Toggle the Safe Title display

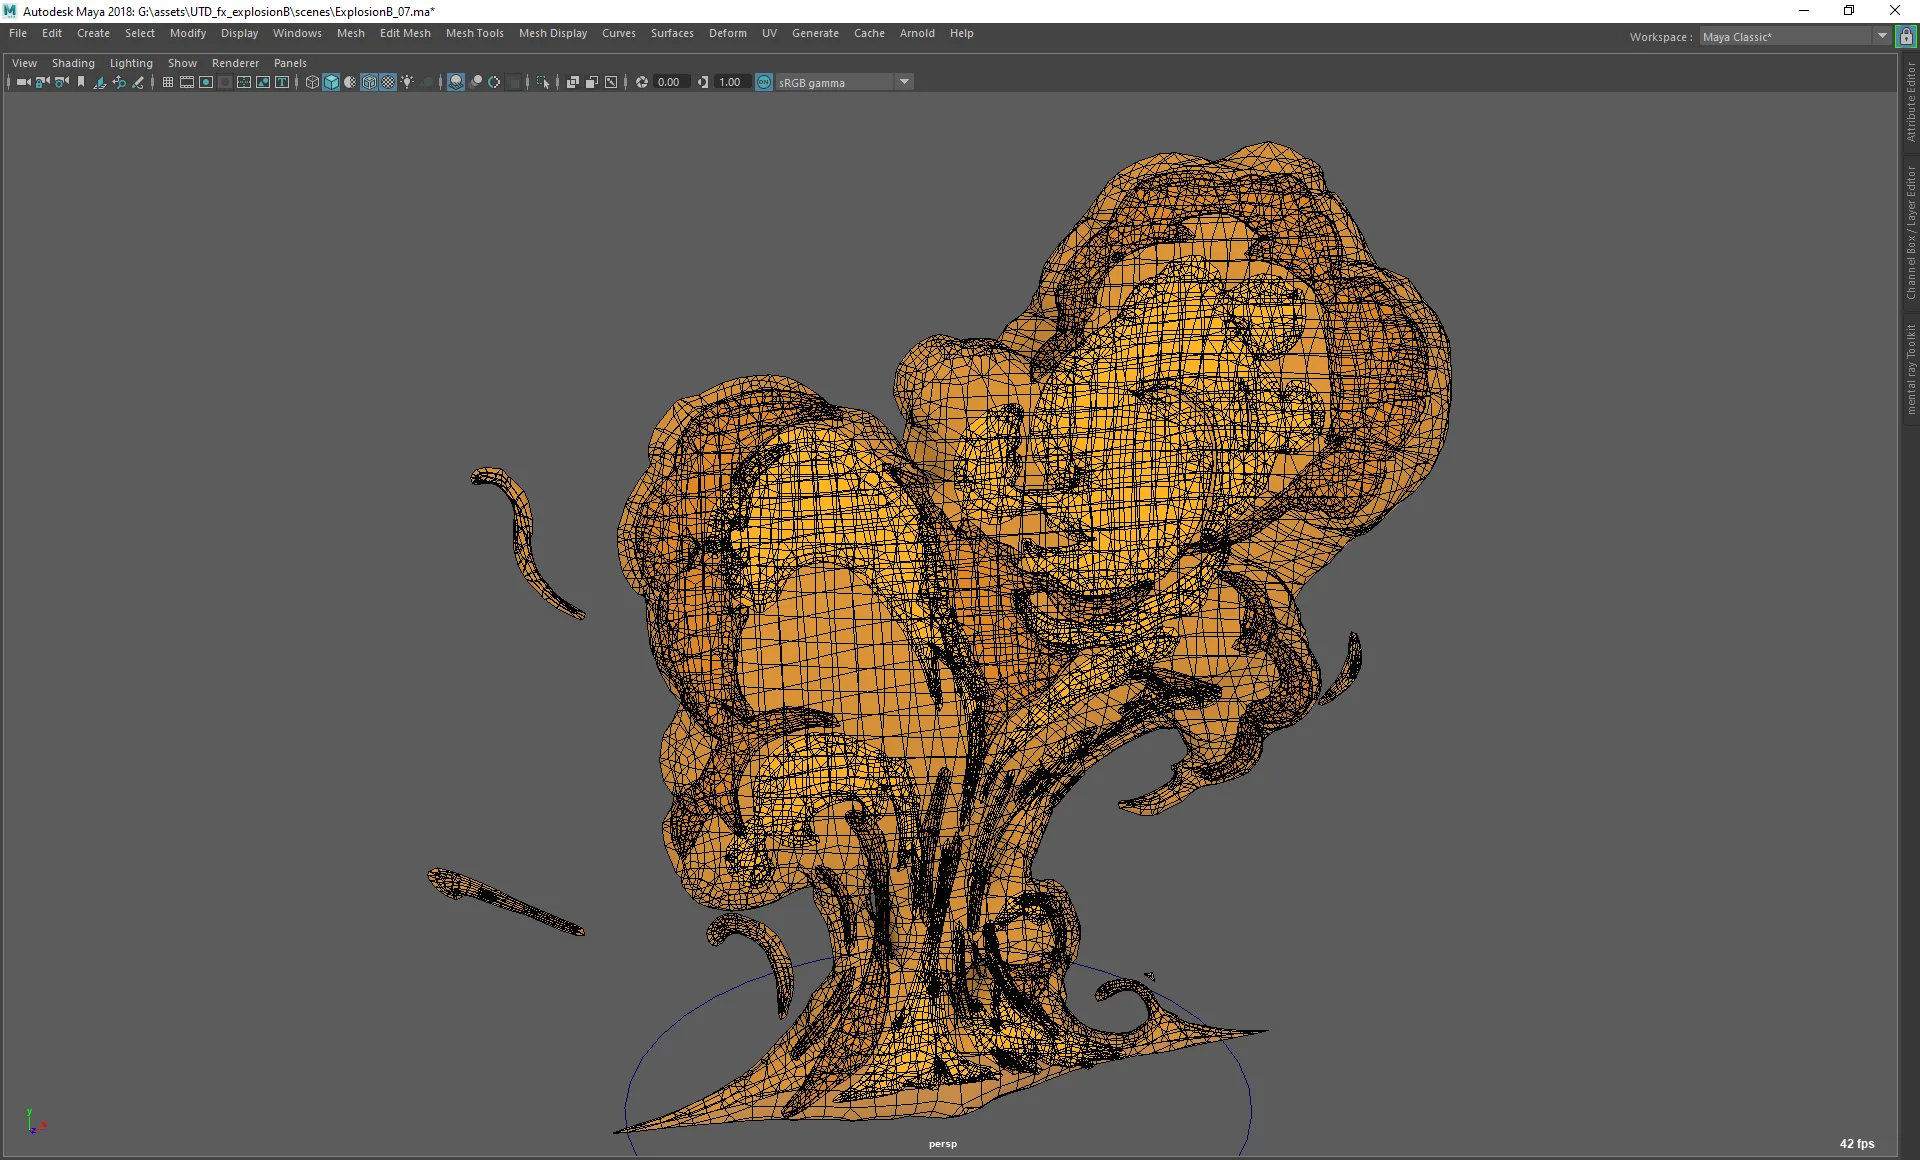click(282, 82)
